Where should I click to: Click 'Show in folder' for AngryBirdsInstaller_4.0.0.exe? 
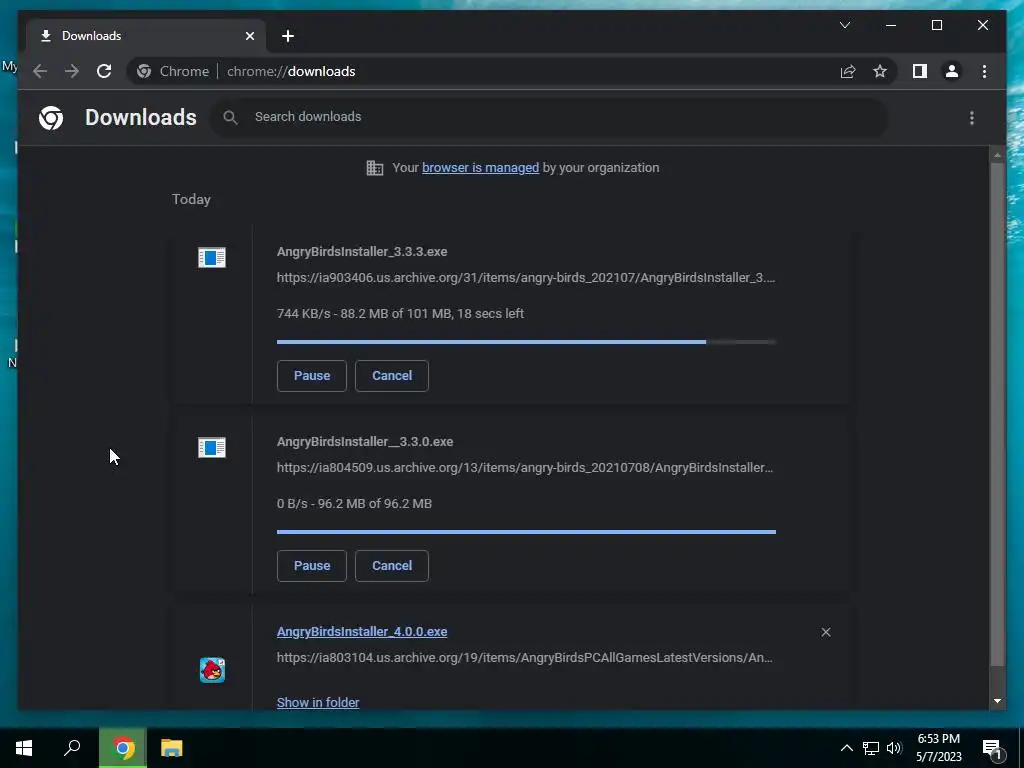point(318,703)
